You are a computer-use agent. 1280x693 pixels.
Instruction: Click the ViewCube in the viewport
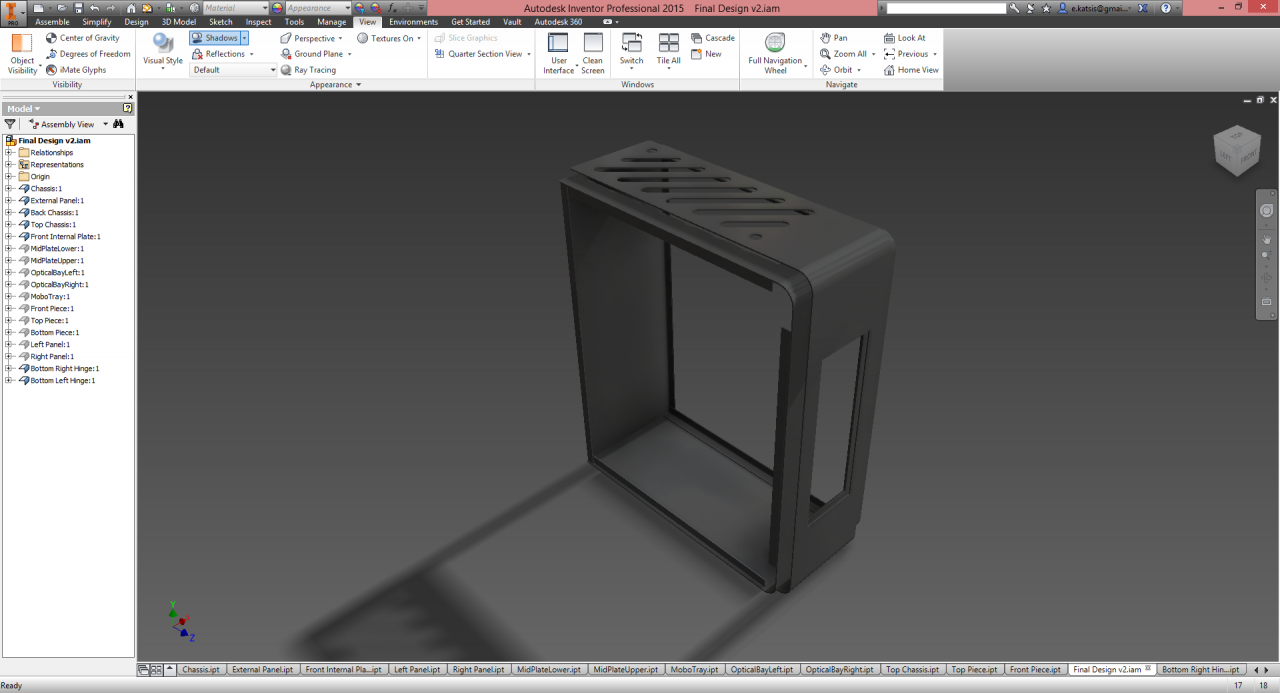pos(1235,150)
